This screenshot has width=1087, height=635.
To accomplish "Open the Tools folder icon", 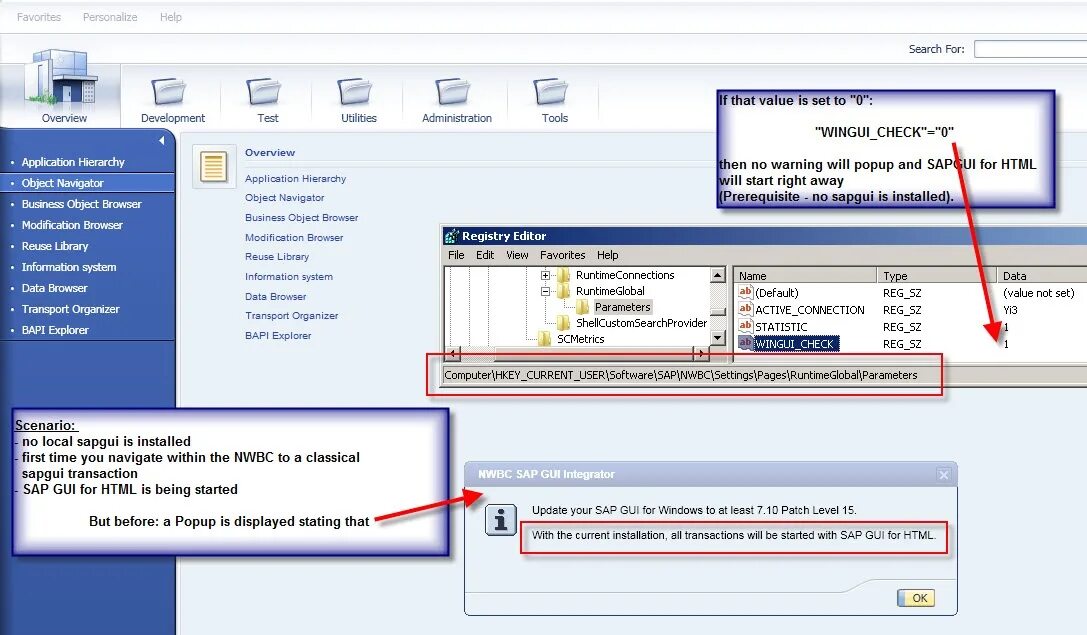I will click(551, 93).
